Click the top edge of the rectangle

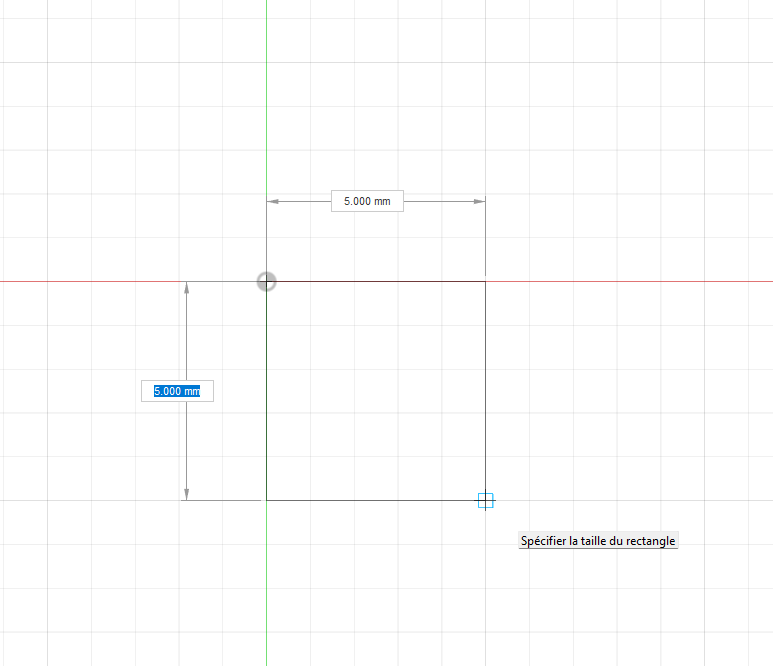[375, 281]
